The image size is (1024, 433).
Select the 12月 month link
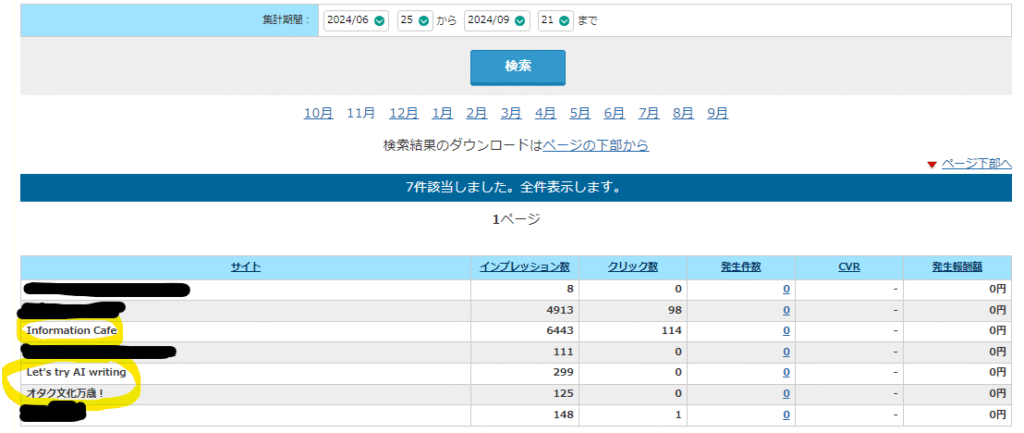point(404,113)
